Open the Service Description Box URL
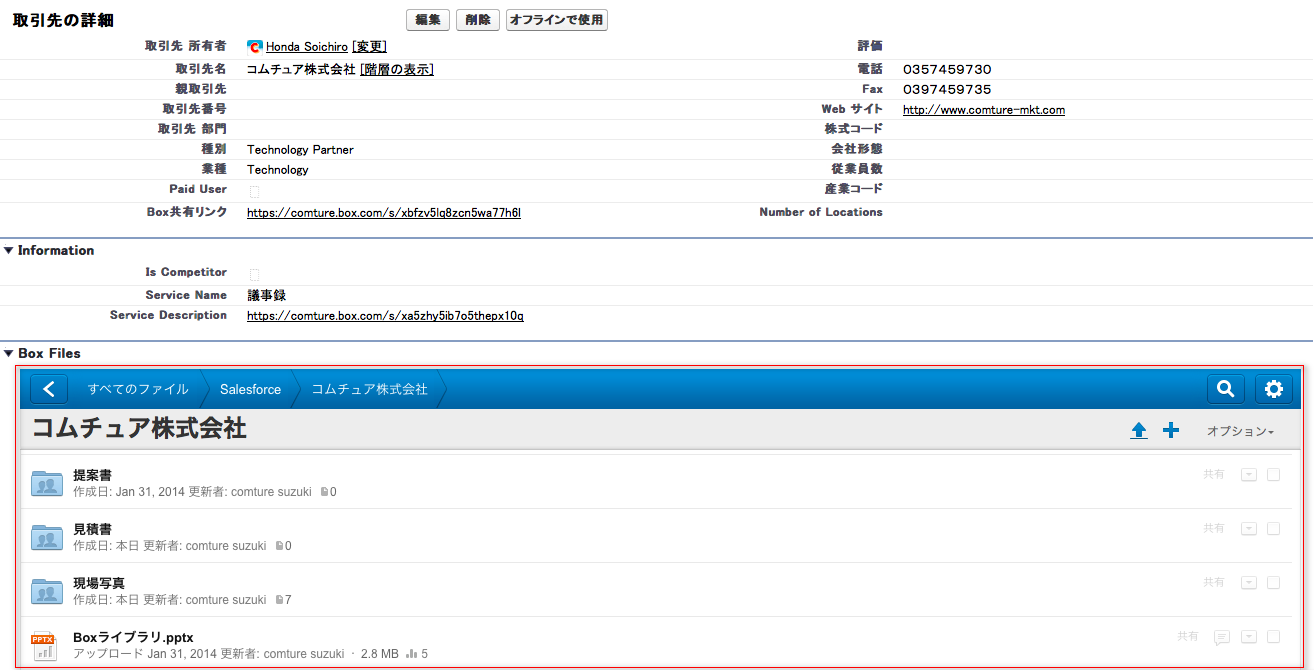 tap(385, 316)
